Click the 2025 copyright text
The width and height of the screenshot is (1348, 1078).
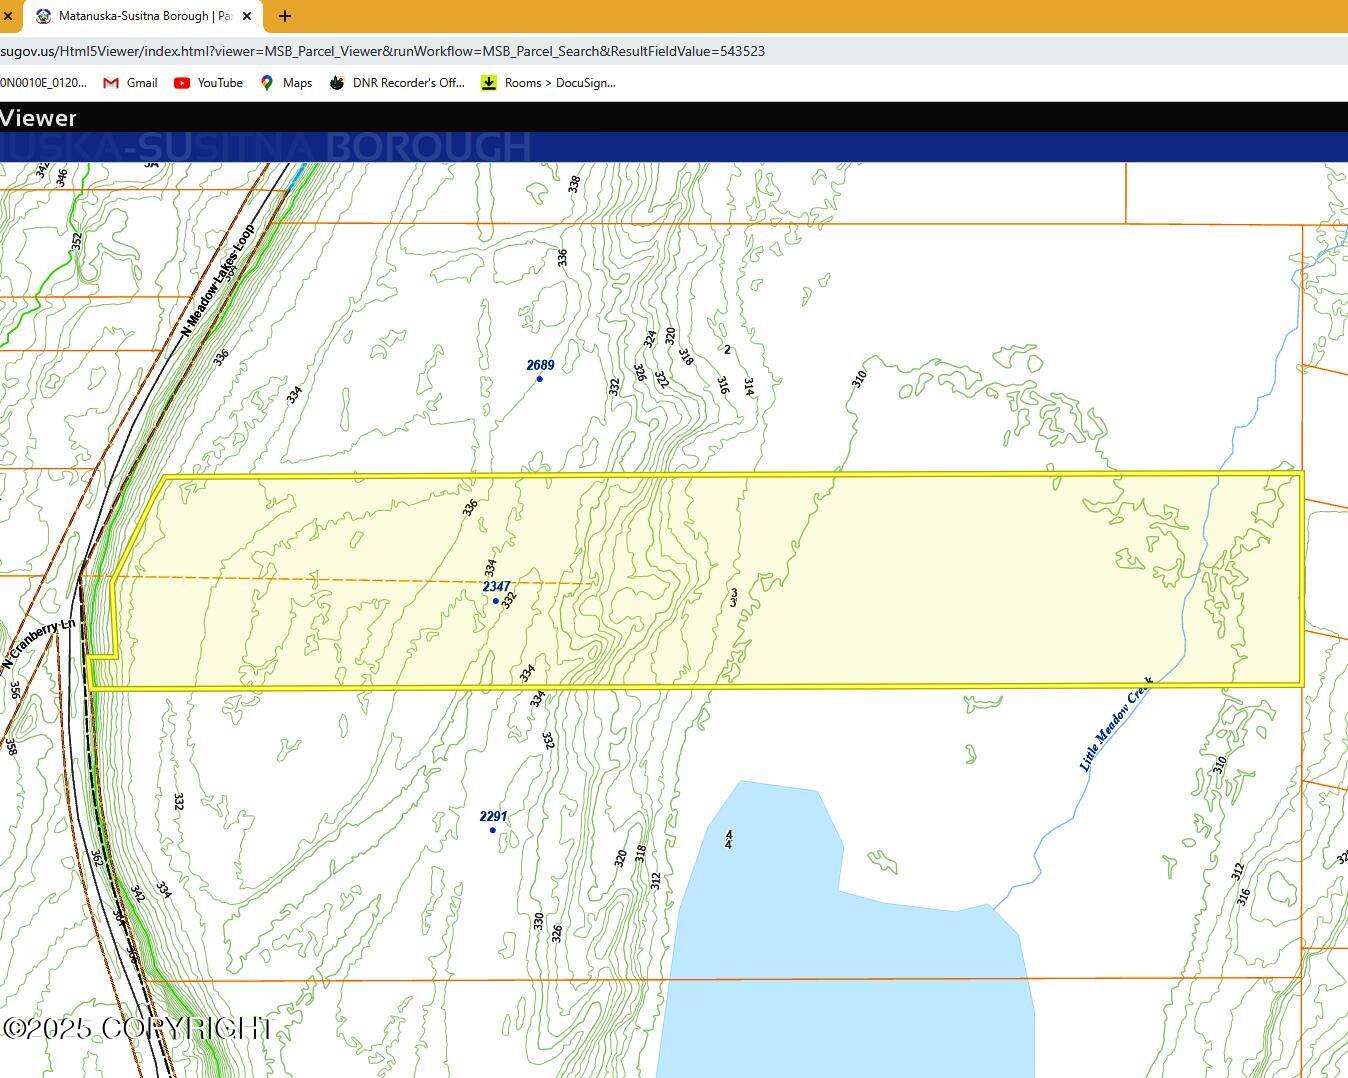tap(136, 1028)
